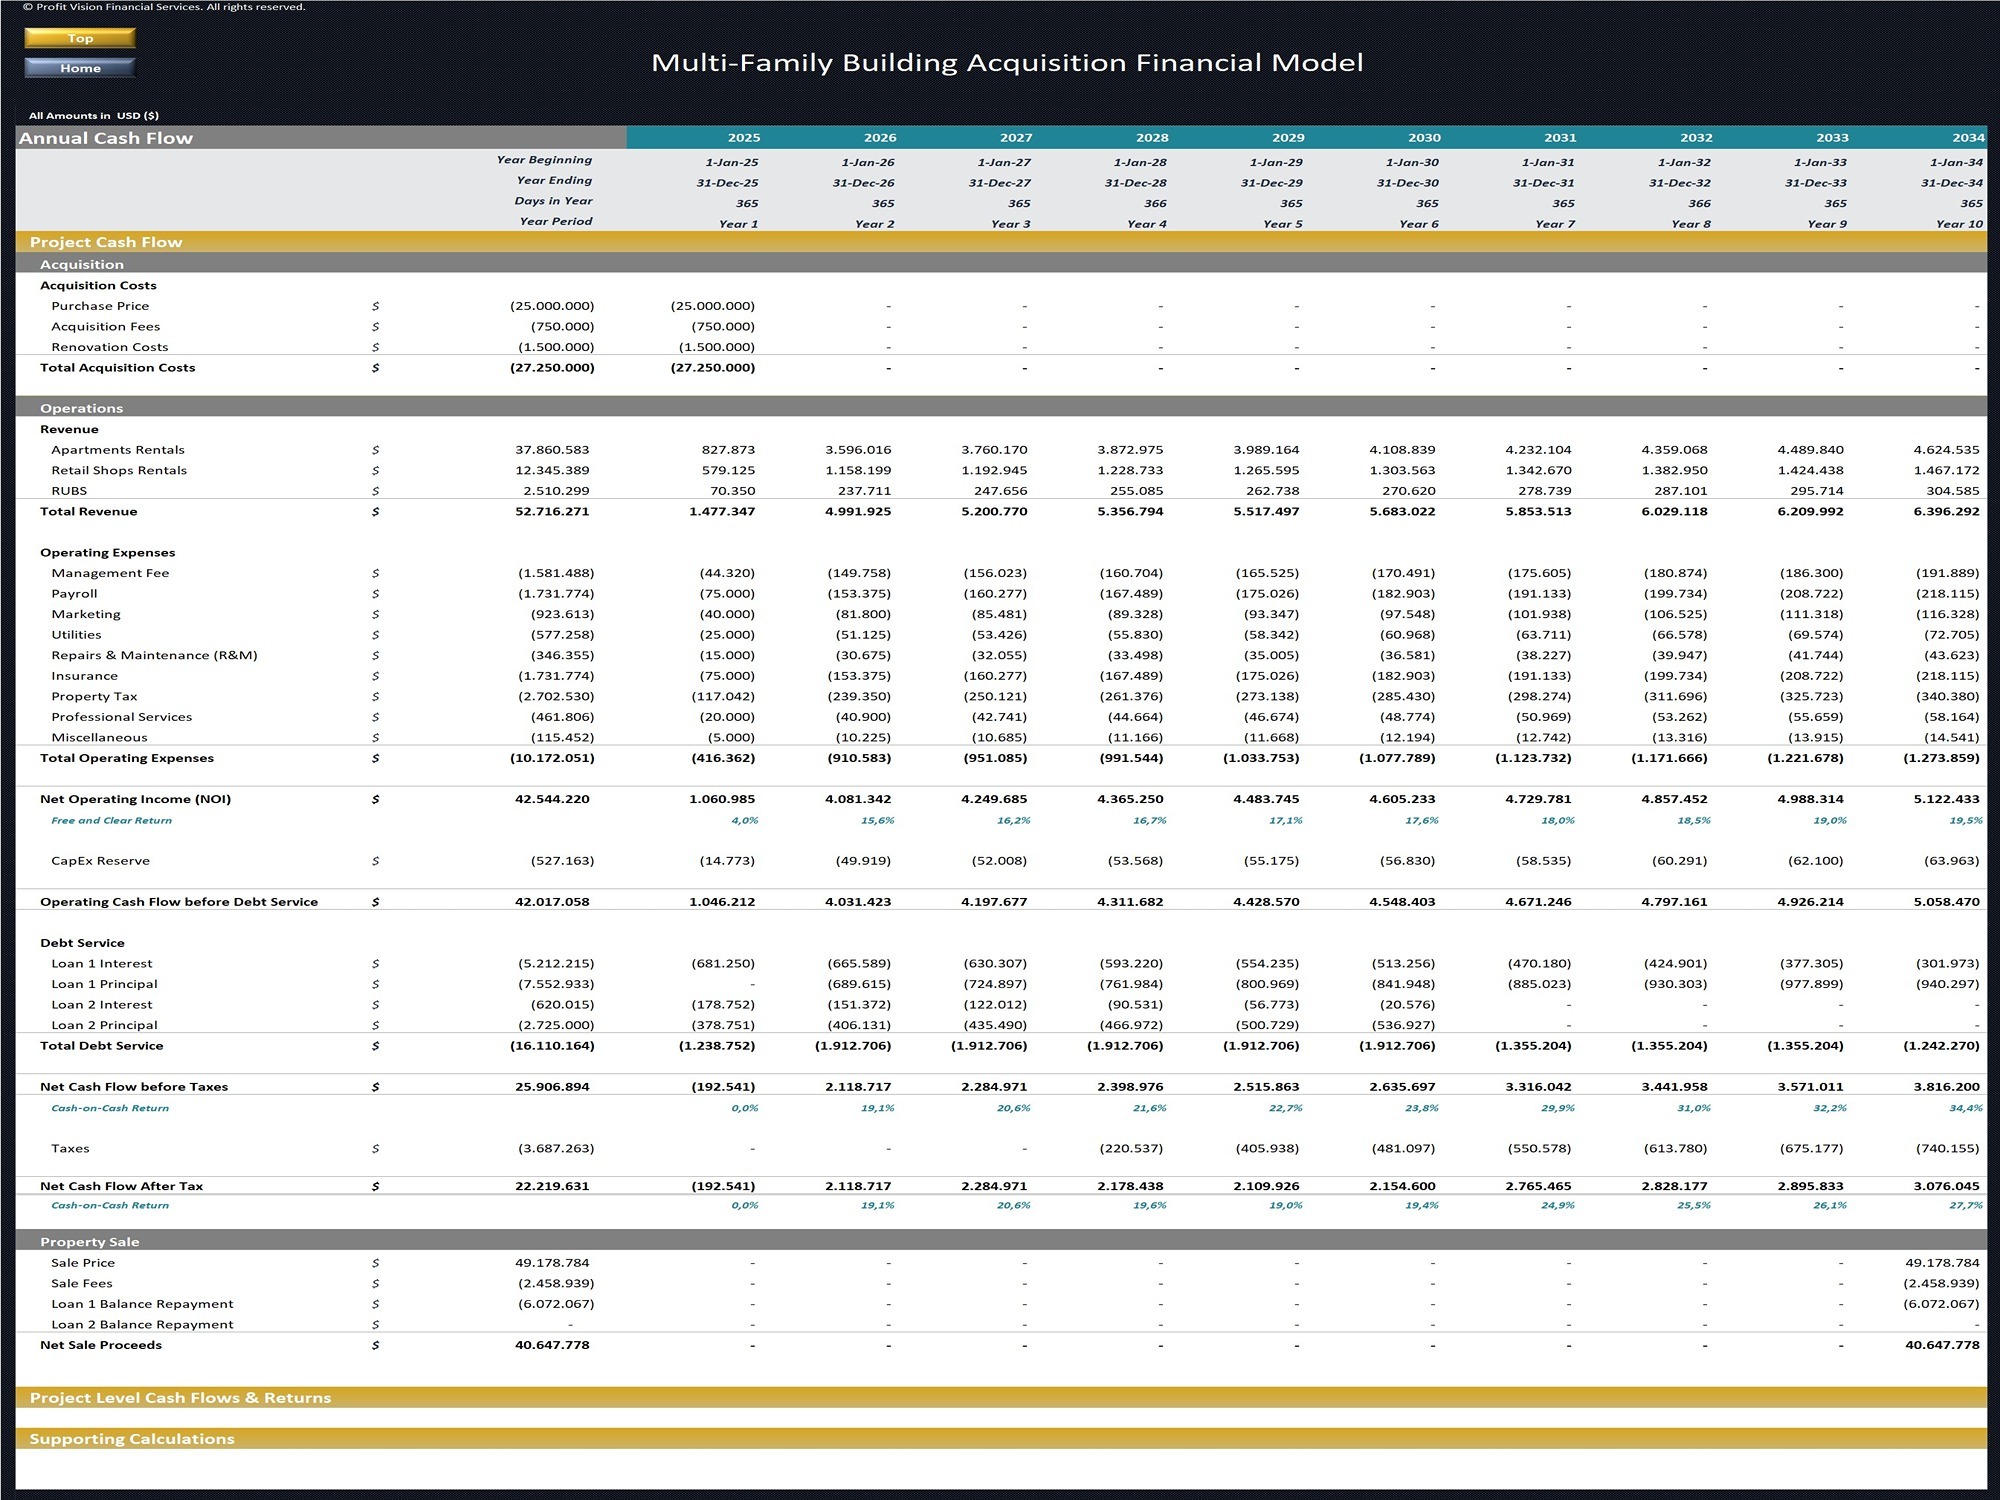
Task: Click the Loan 2 Principal row label
Action: click(104, 1025)
